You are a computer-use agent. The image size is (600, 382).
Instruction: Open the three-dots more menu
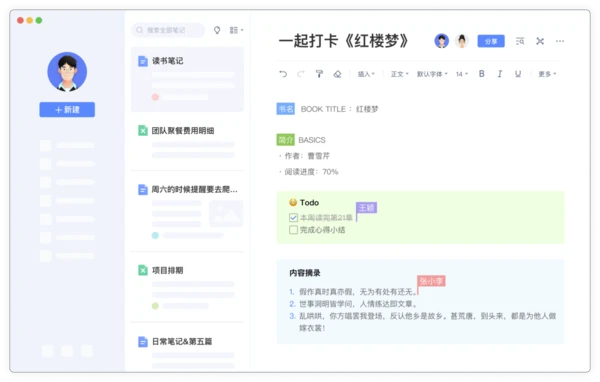[560, 41]
